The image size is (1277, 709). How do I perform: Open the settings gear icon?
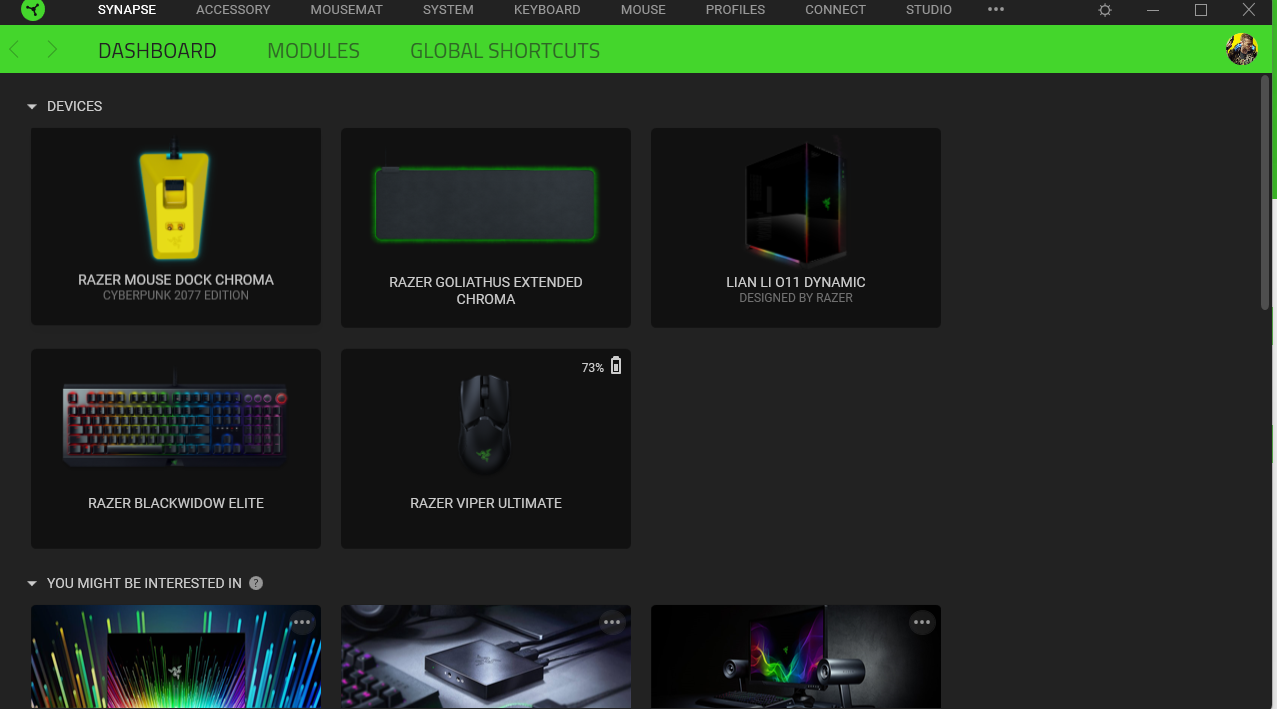pos(1105,10)
